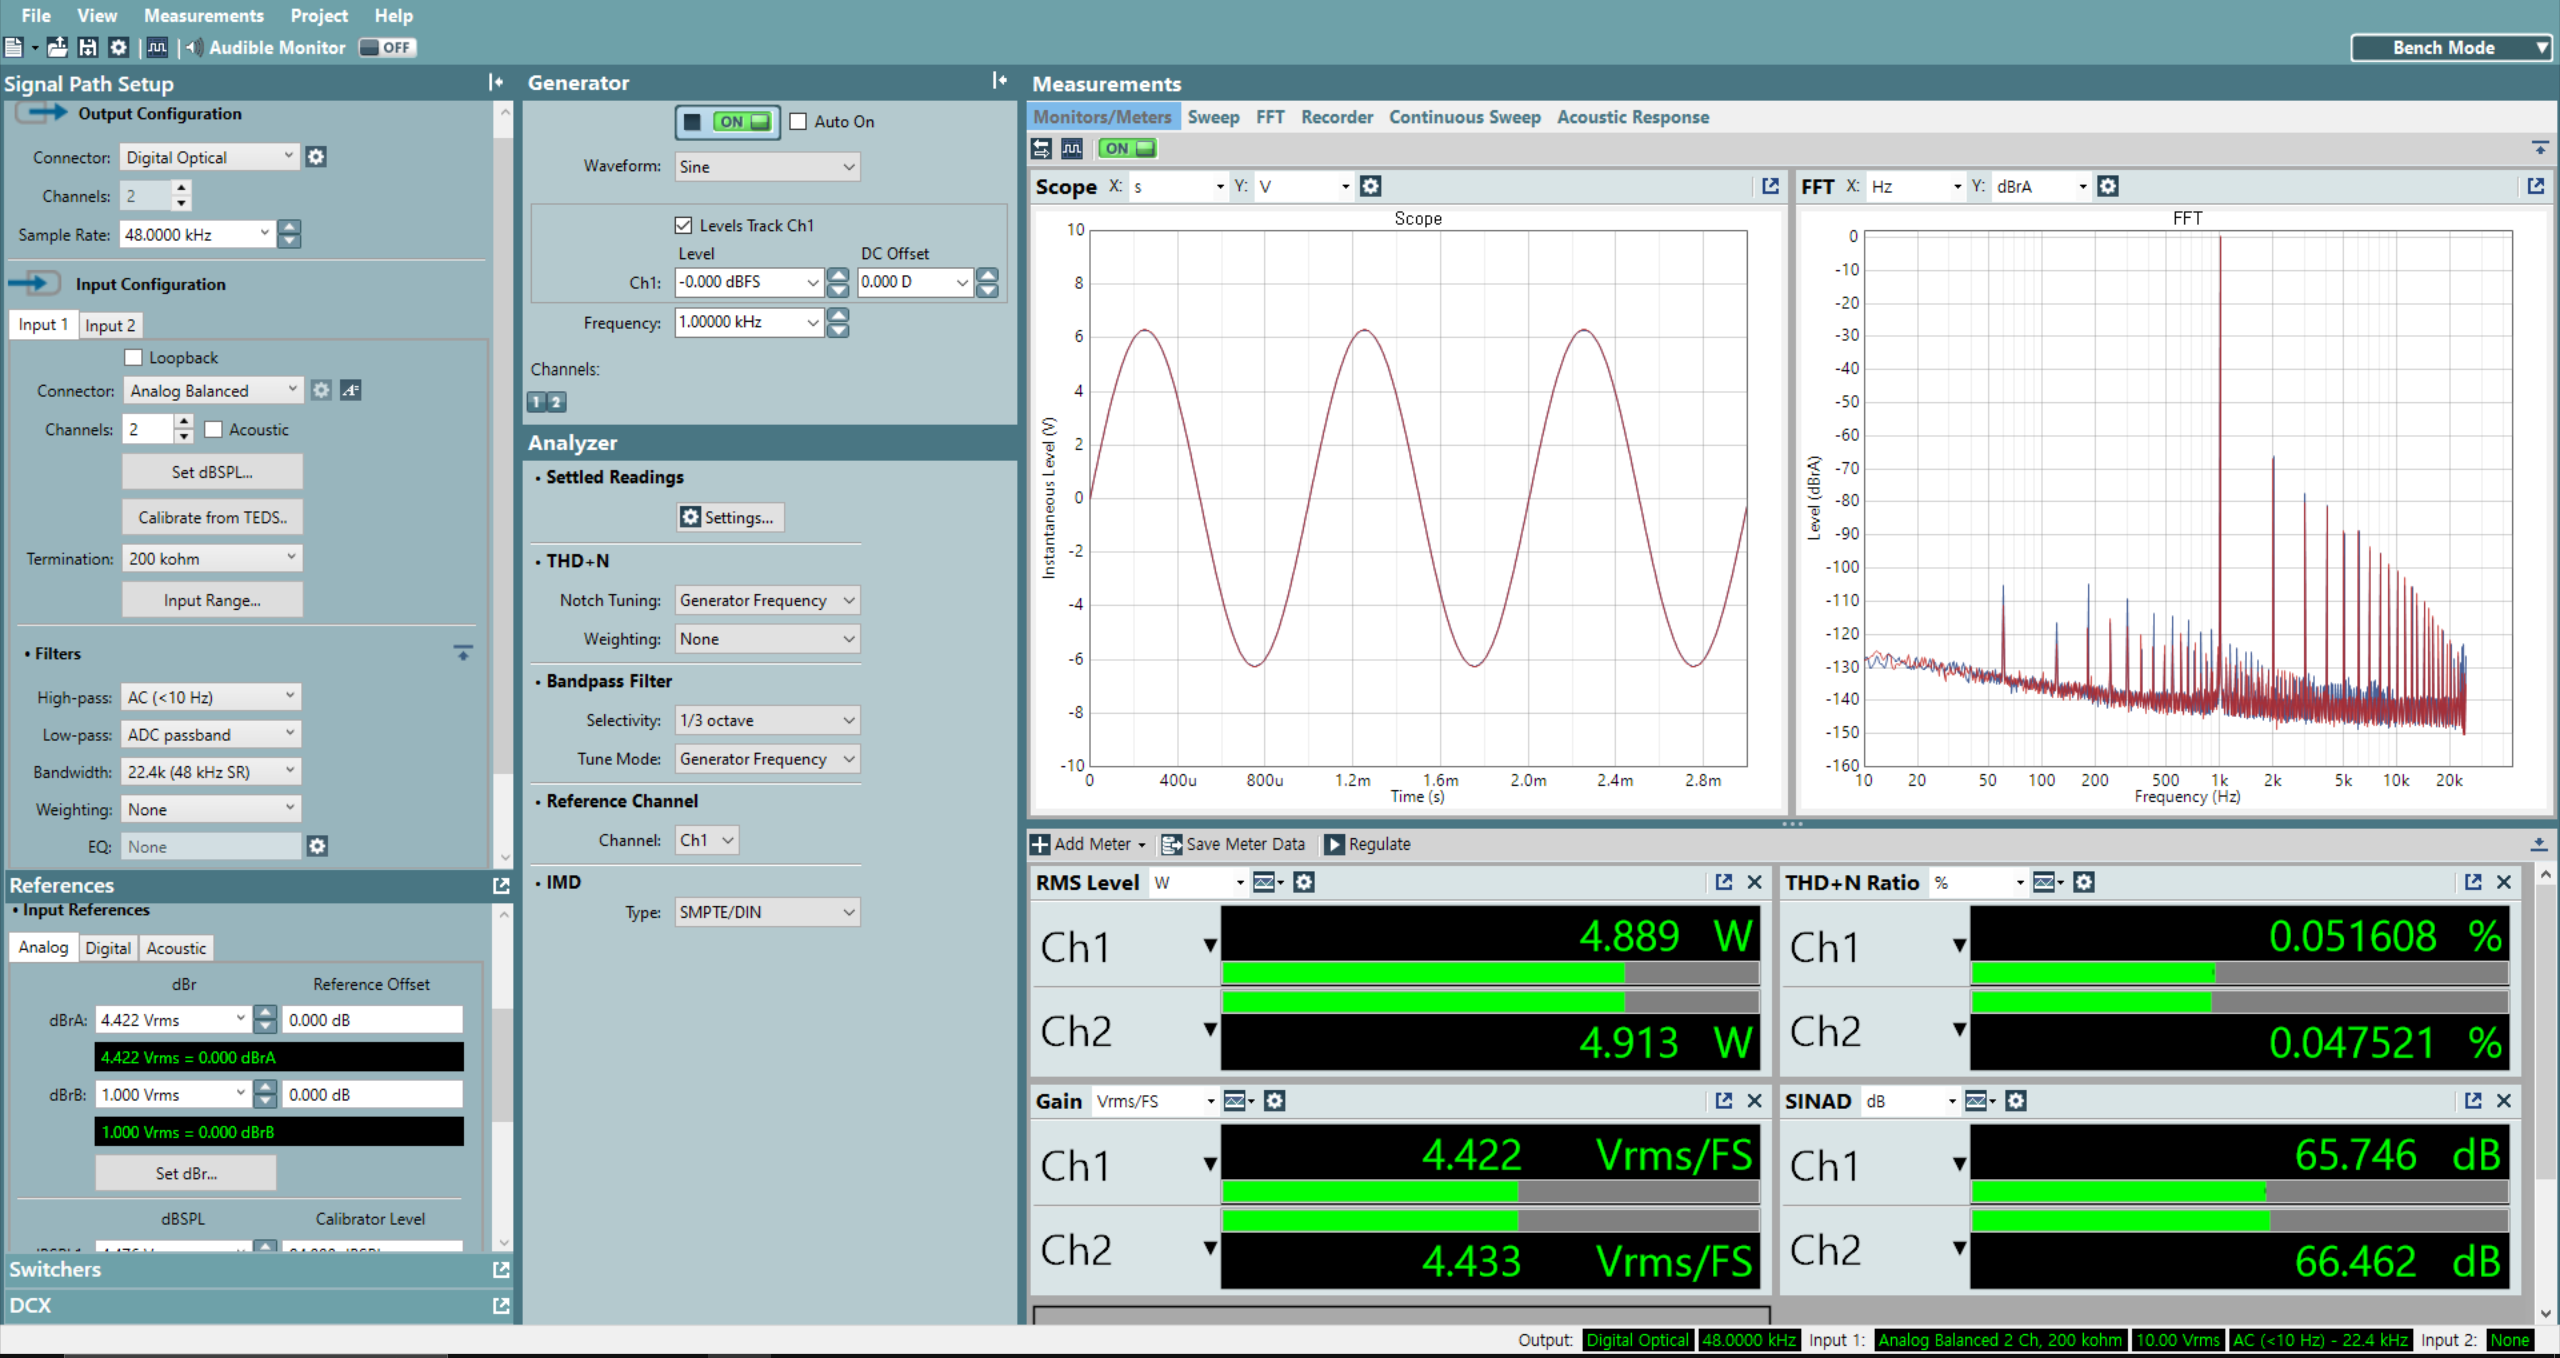Click the save project toolbar icon
Image resolution: width=2560 pixels, height=1358 pixels.
point(88,47)
